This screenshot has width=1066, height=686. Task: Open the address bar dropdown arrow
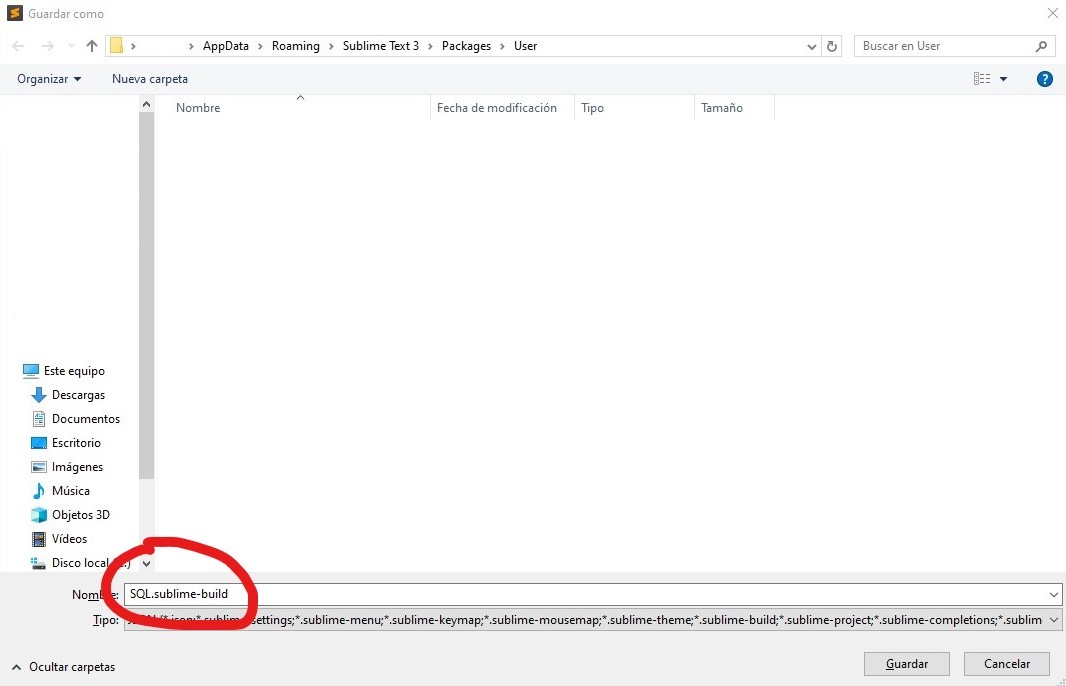[x=811, y=45]
